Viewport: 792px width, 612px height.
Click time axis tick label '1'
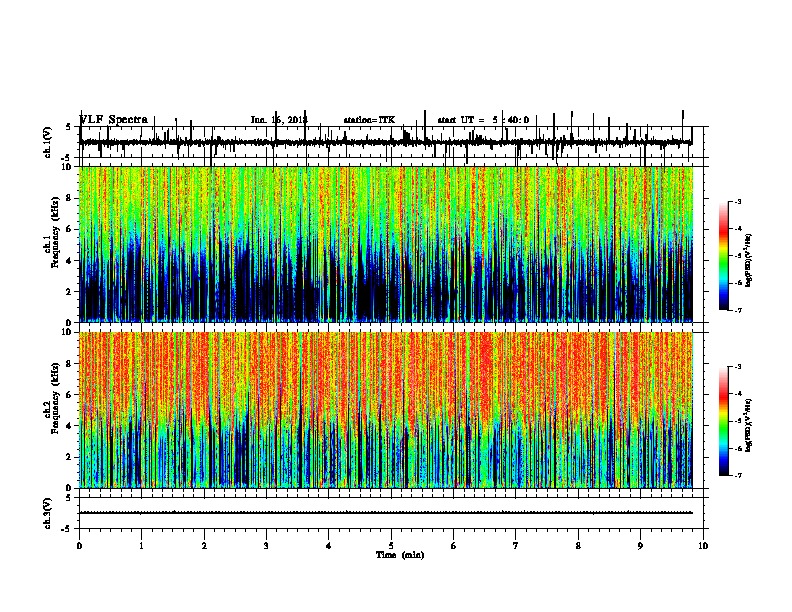click(141, 546)
